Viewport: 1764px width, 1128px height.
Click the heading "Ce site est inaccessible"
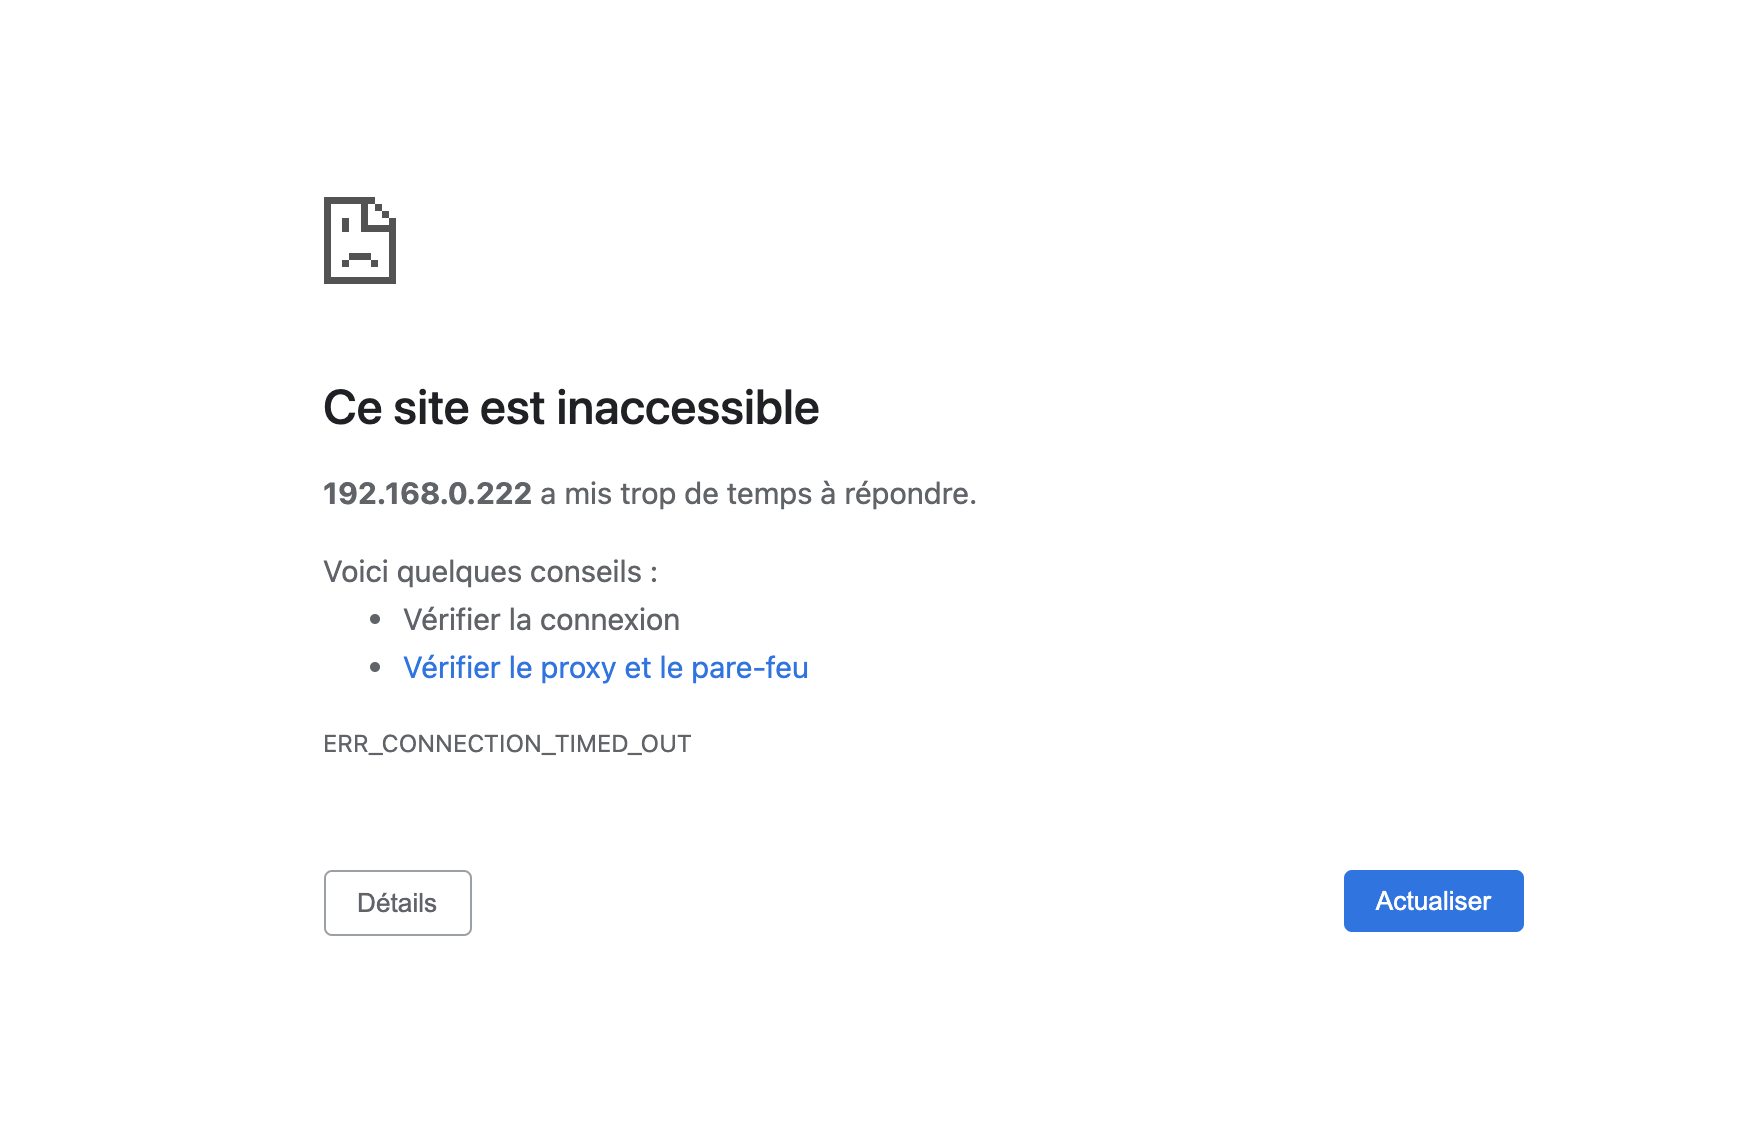click(571, 408)
